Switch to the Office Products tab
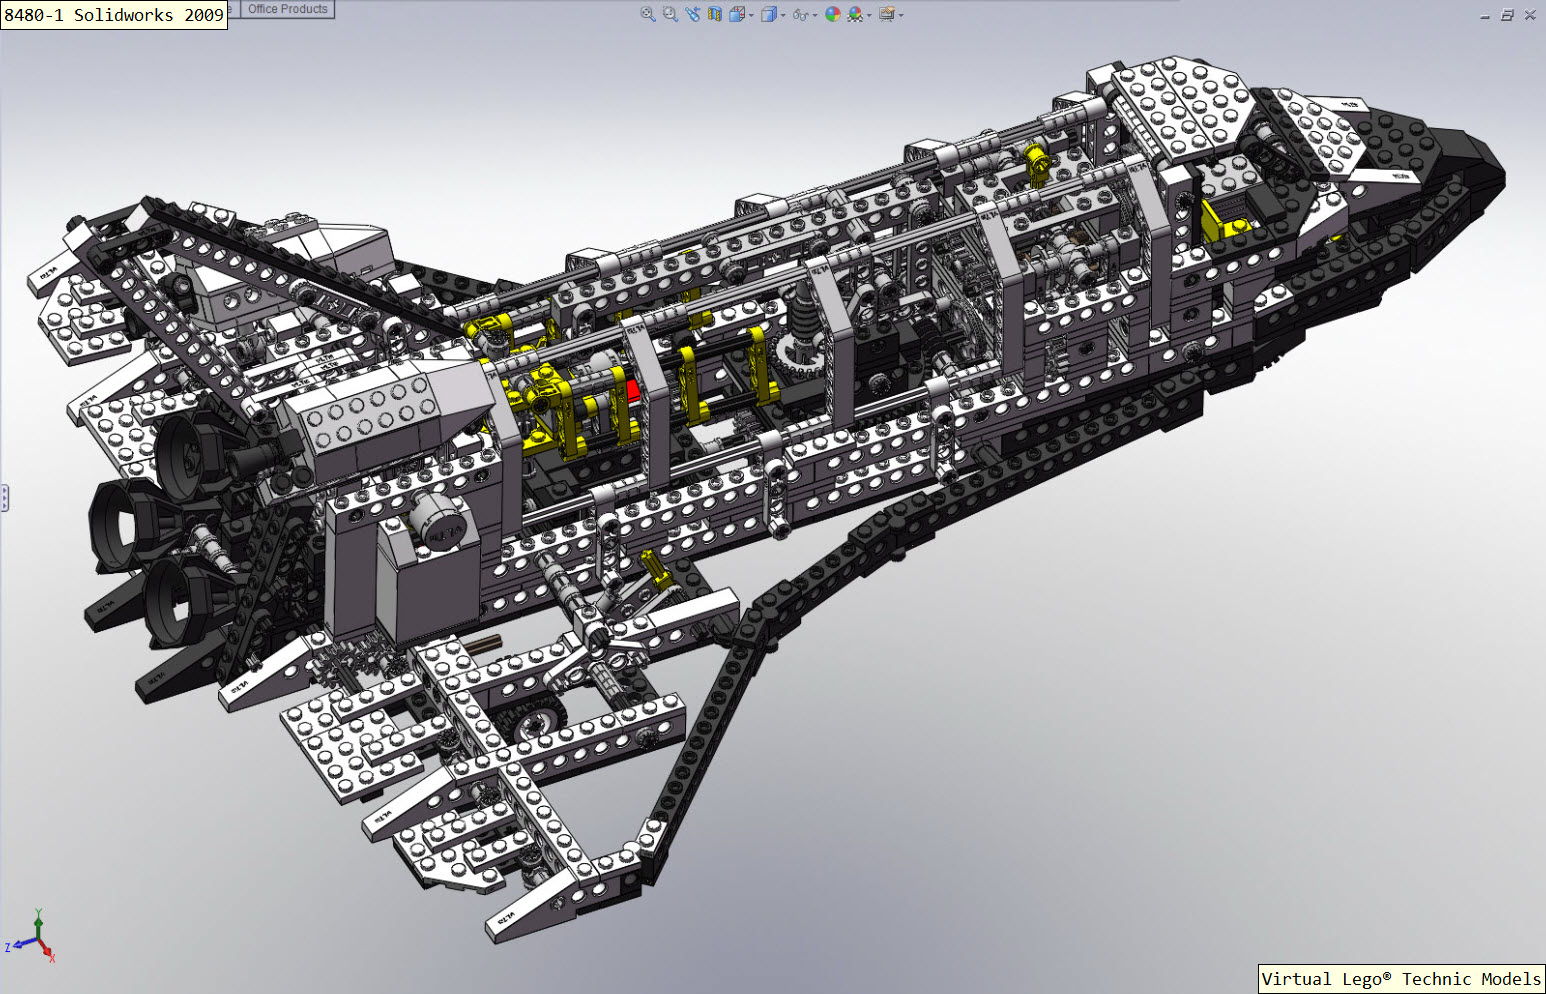This screenshot has width=1546, height=994. pyautogui.click(x=288, y=9)
